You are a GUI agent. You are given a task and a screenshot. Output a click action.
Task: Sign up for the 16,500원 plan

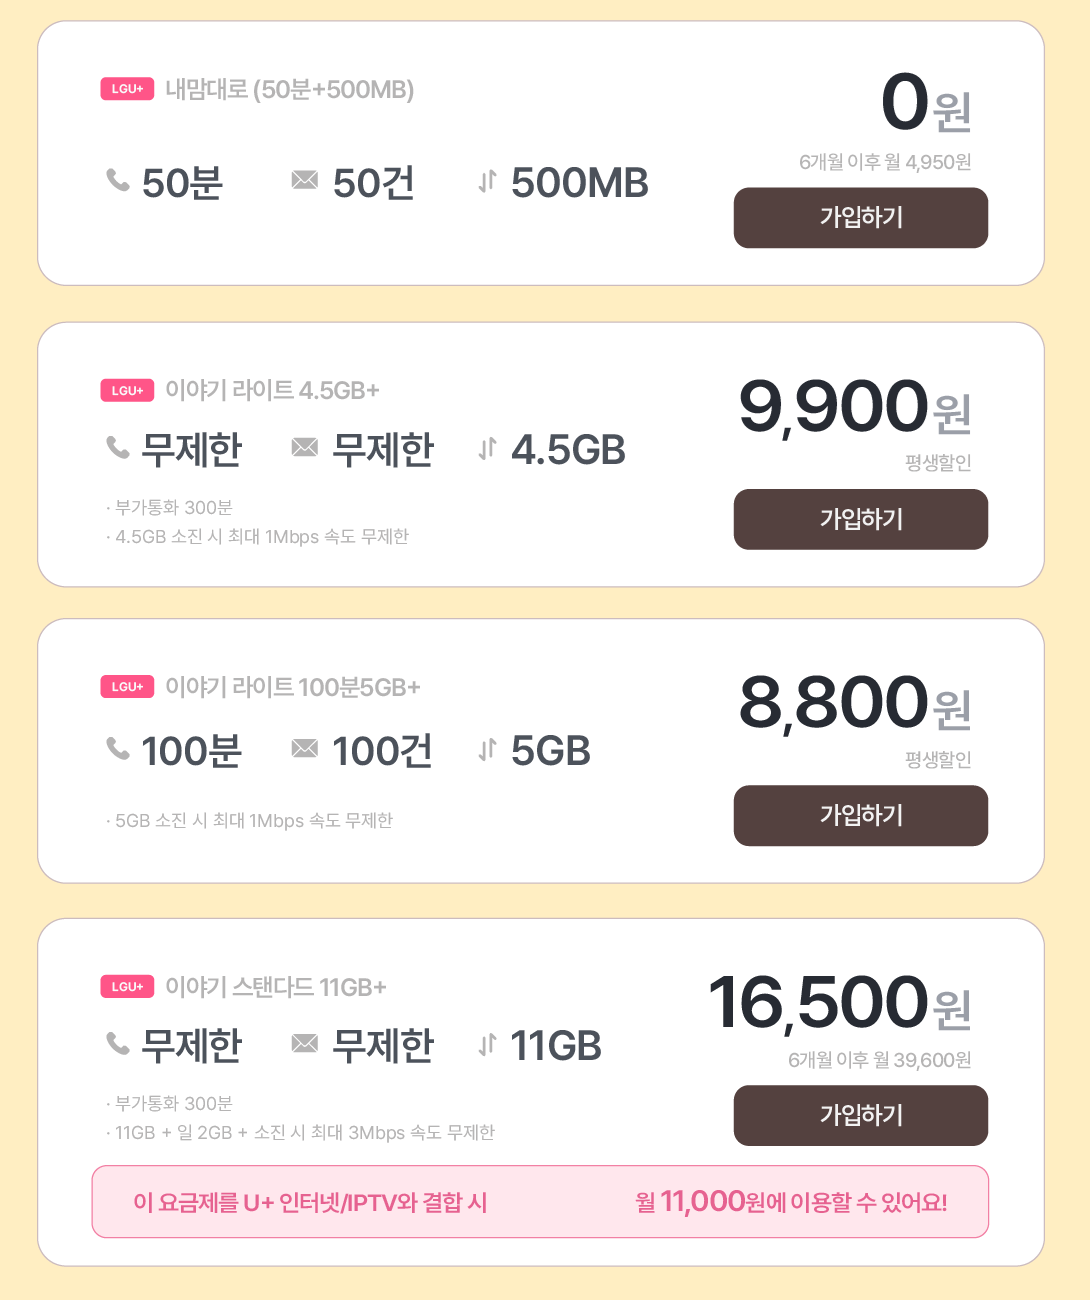click(x=860, y=1115)
